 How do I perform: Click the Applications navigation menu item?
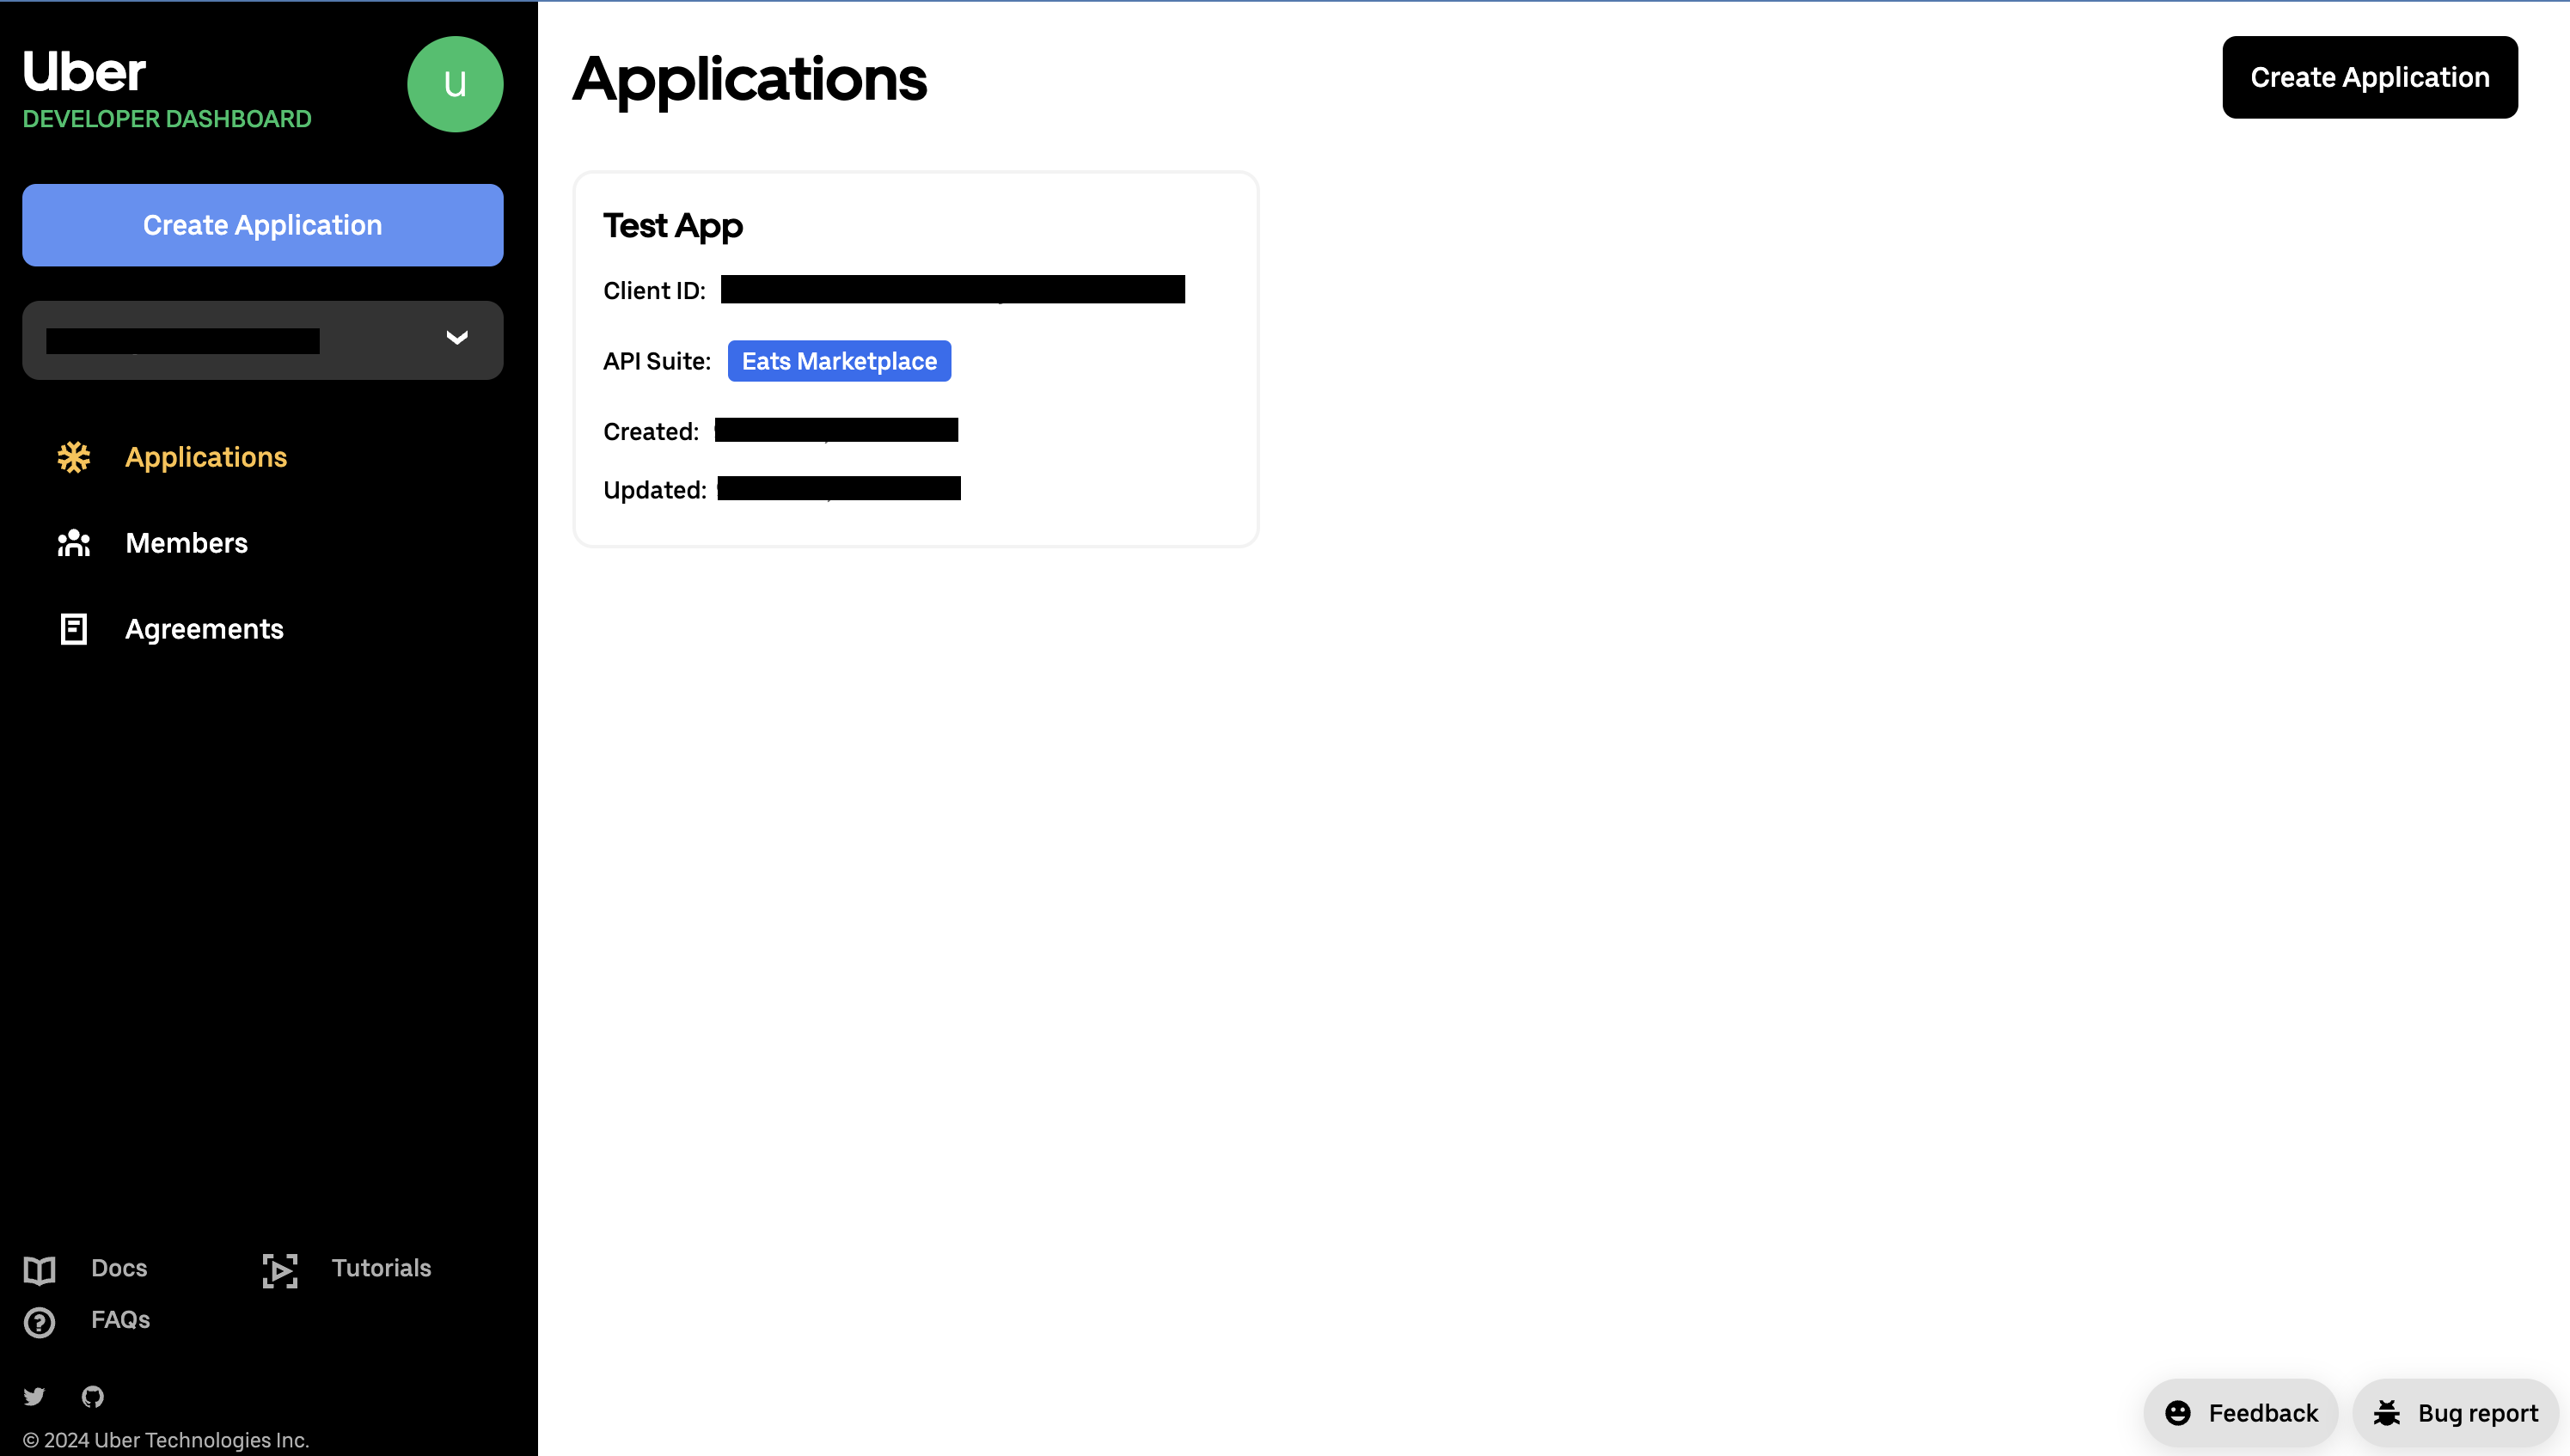[x=205, y=457]
